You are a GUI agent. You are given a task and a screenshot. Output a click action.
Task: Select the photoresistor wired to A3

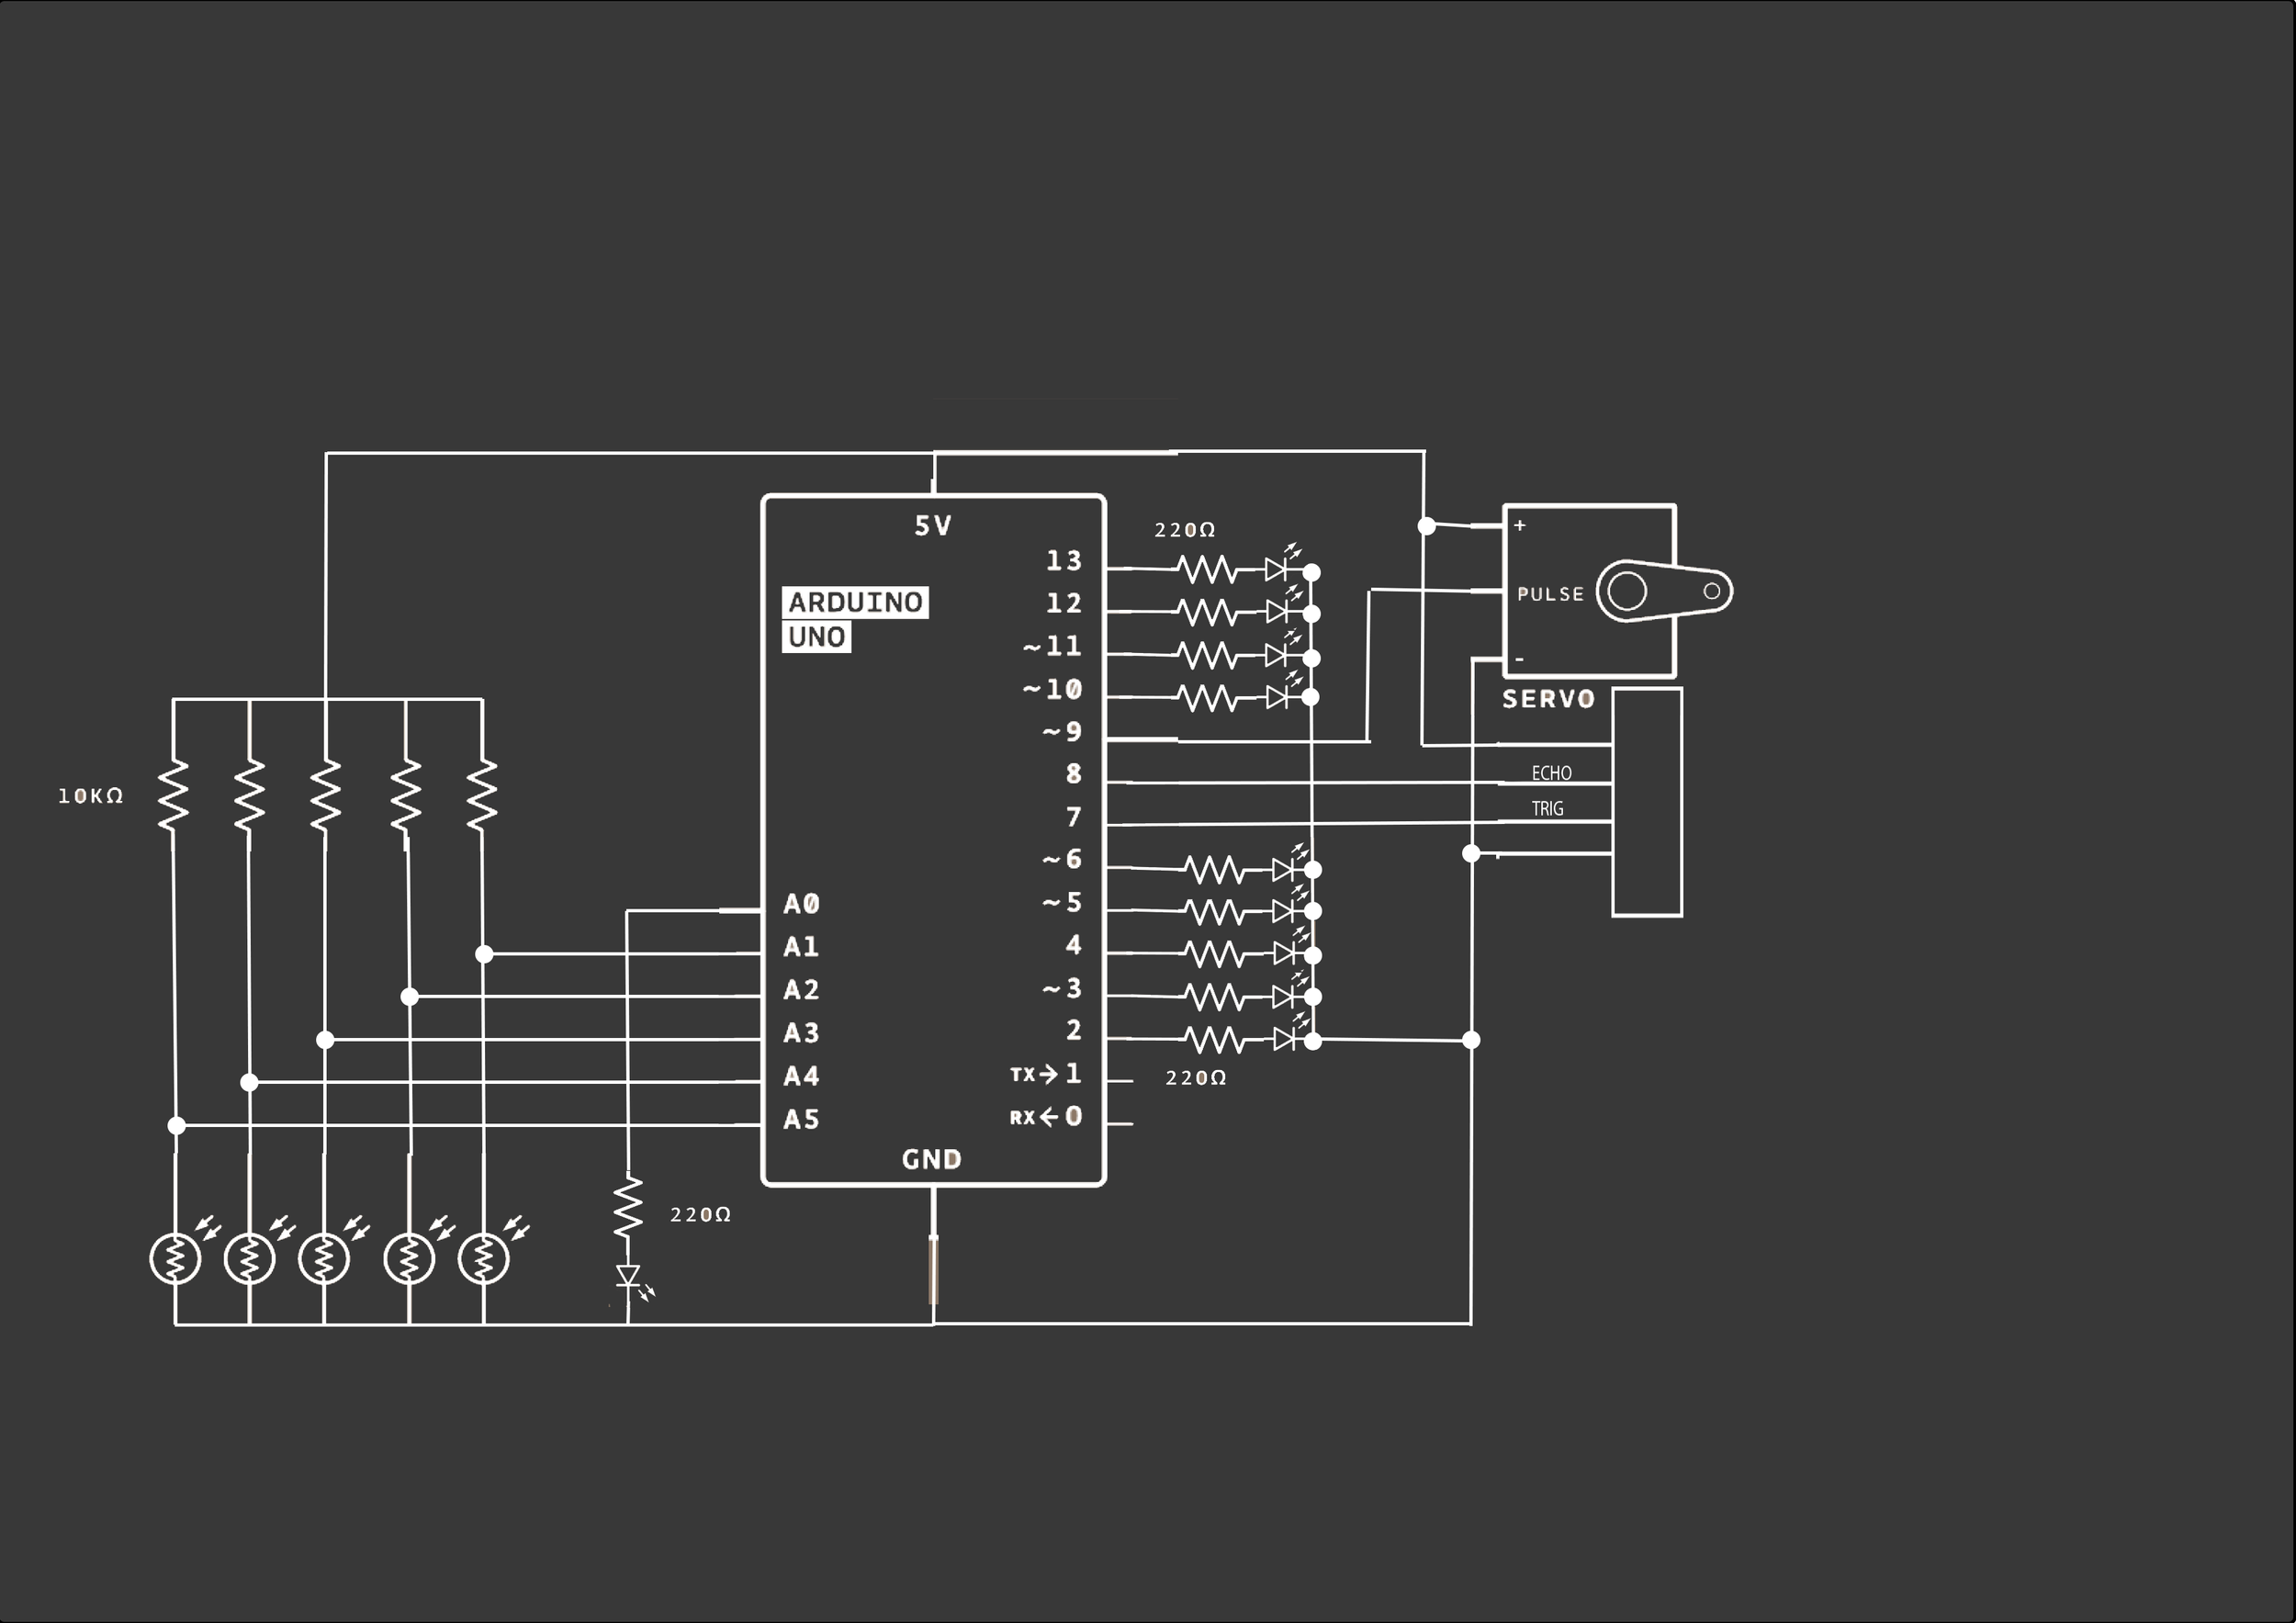tap(324, 1258)
